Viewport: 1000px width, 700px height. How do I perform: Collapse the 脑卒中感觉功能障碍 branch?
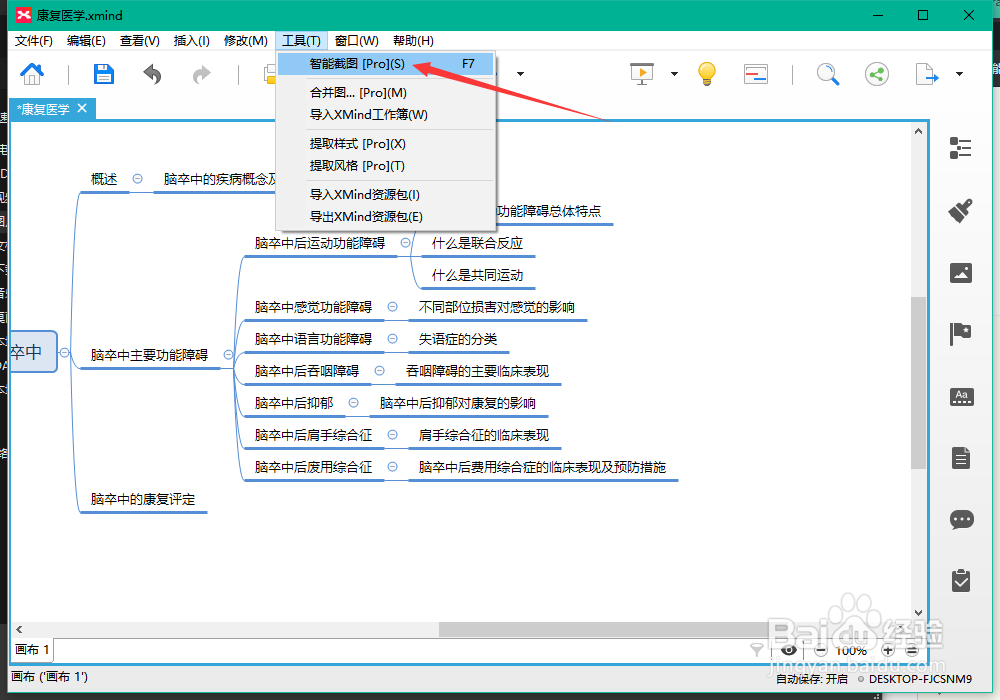393,307
